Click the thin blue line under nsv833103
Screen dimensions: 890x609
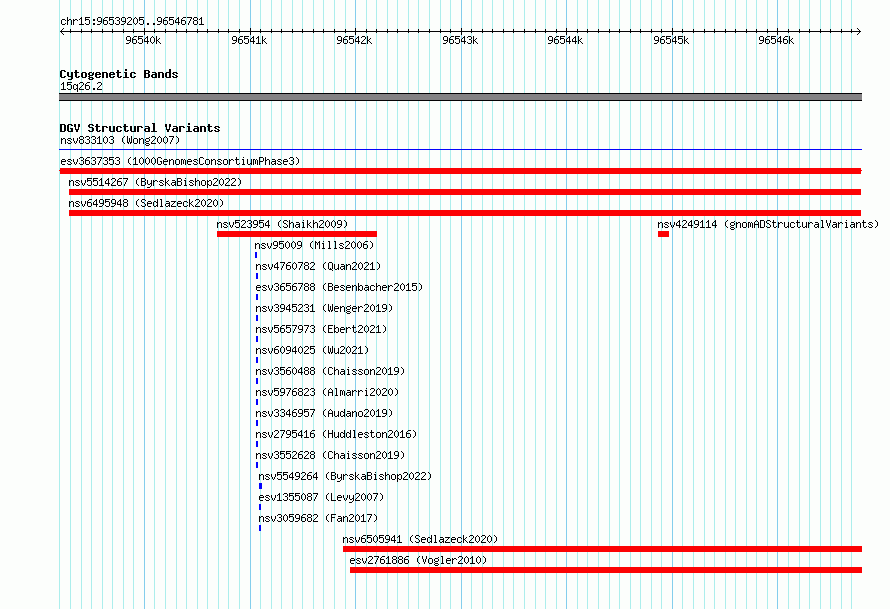coord(460,150)
